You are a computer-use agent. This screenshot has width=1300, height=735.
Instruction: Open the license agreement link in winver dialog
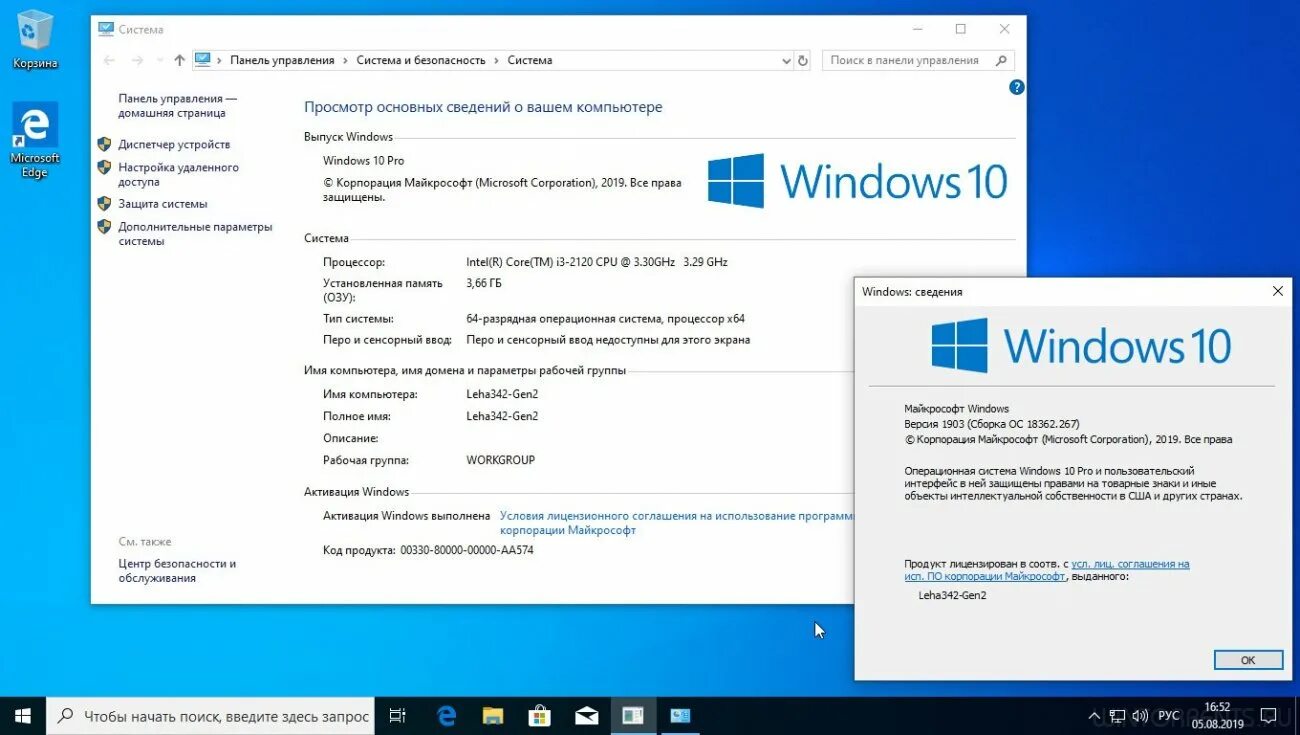(1047, 570)
